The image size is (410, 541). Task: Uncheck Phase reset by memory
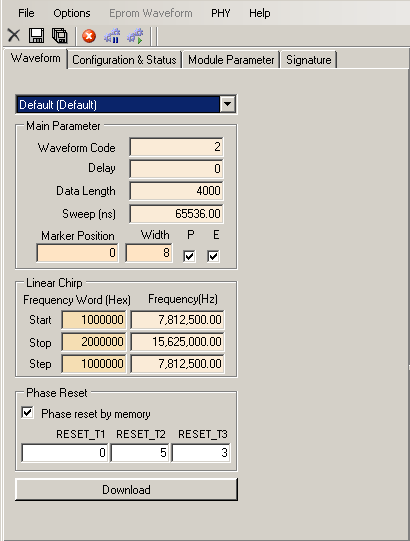tap(27, 413)
